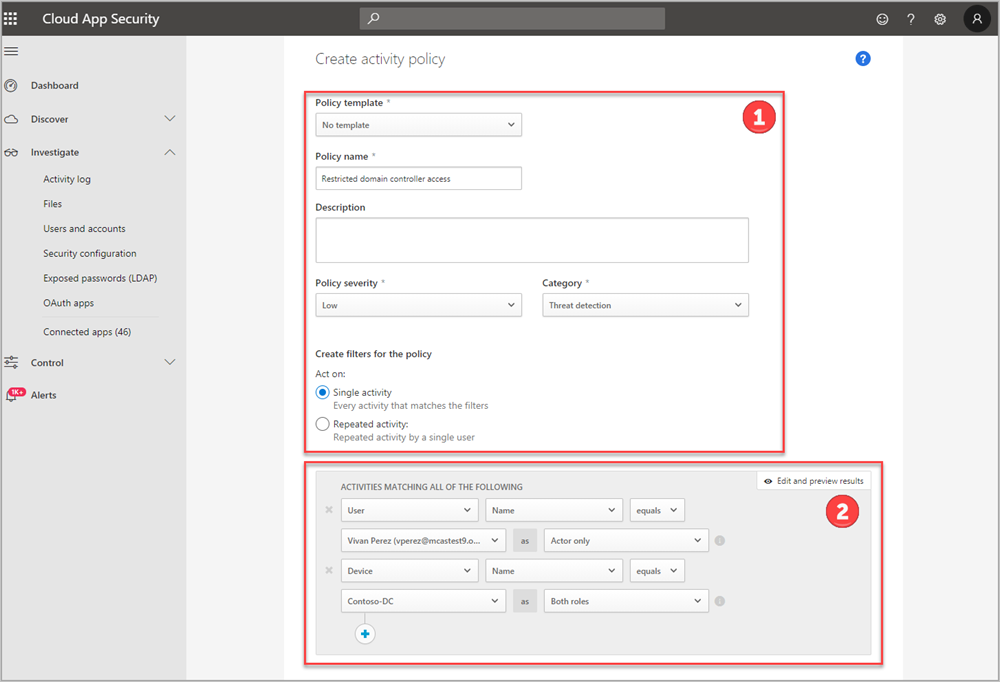Remove the Device filter with its X
1000x682 pixels.
pyautogui.click(x=328, y=570)
